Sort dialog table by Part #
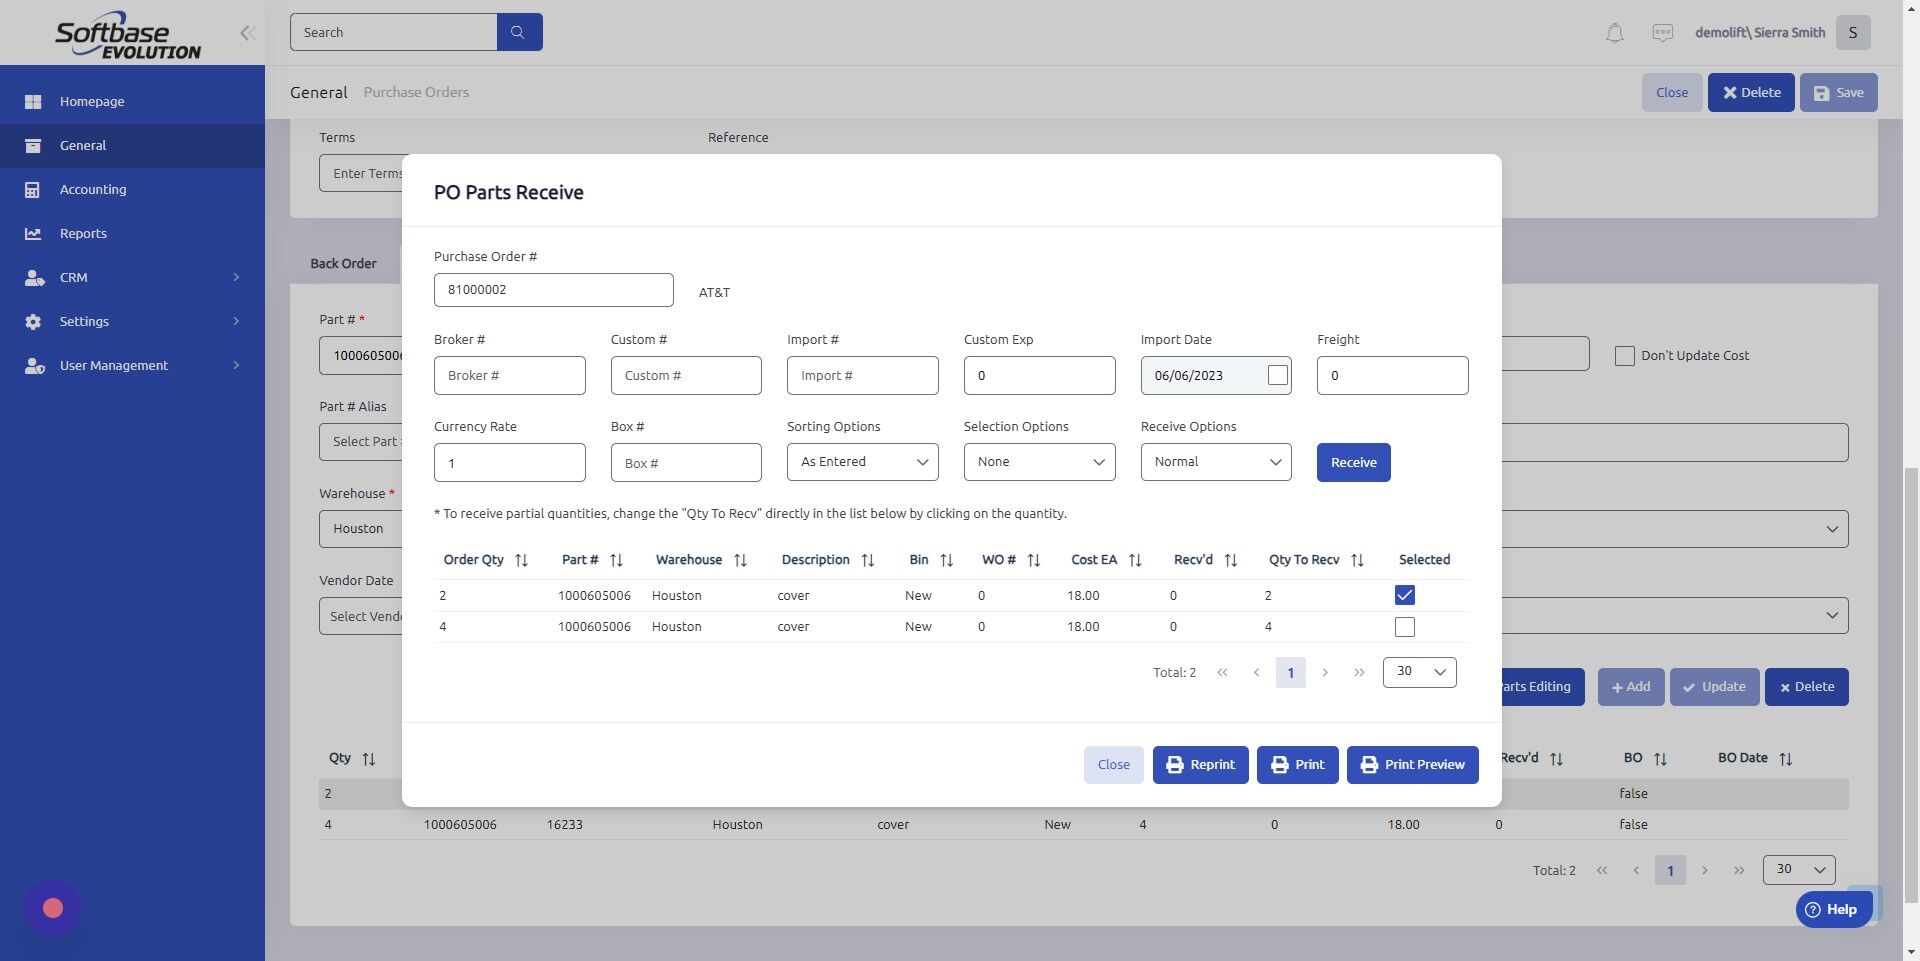 [616, 560]
